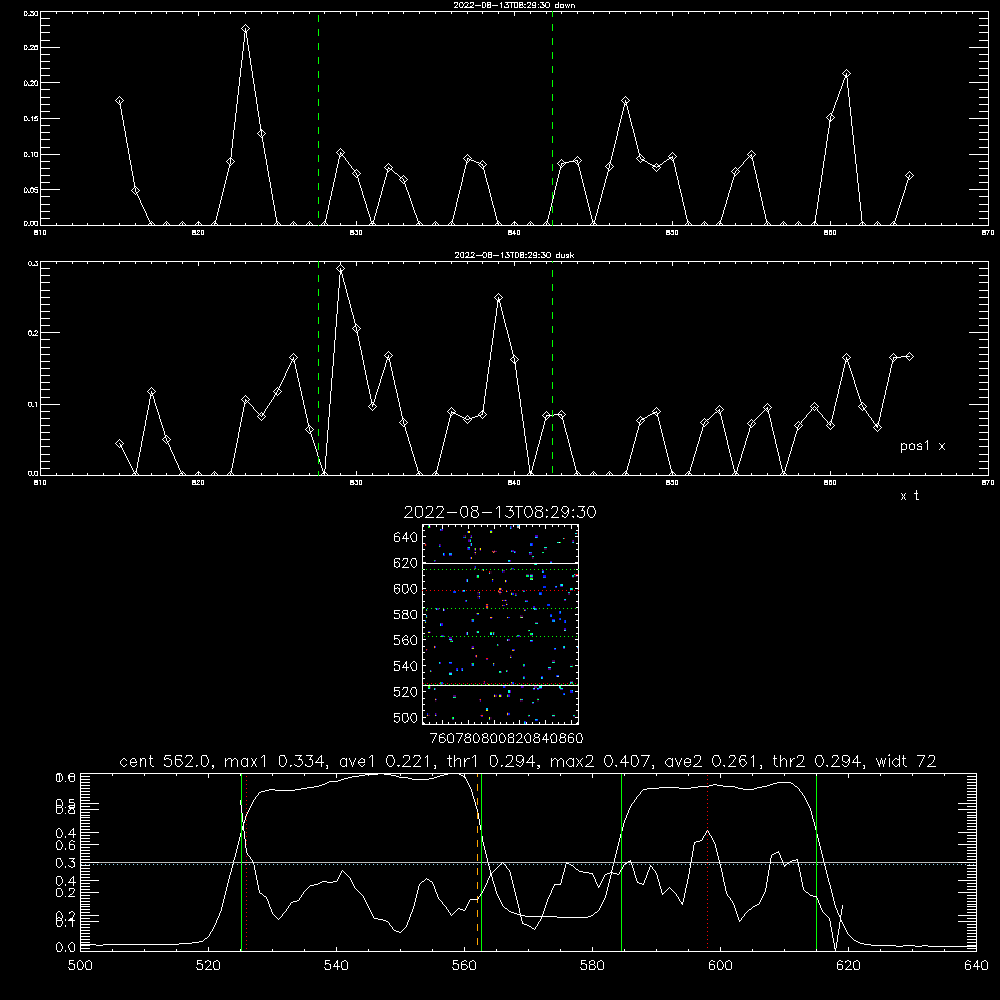The image size is (1000, 1000).
Task: Click the solid green vertical line near 585 in the bottom plot
Action: coord(621,862)
